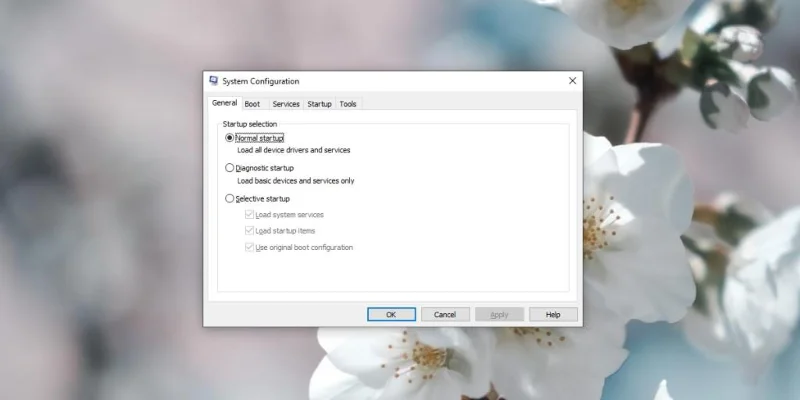Toggle the Load system services checkbox

(249, 214)
